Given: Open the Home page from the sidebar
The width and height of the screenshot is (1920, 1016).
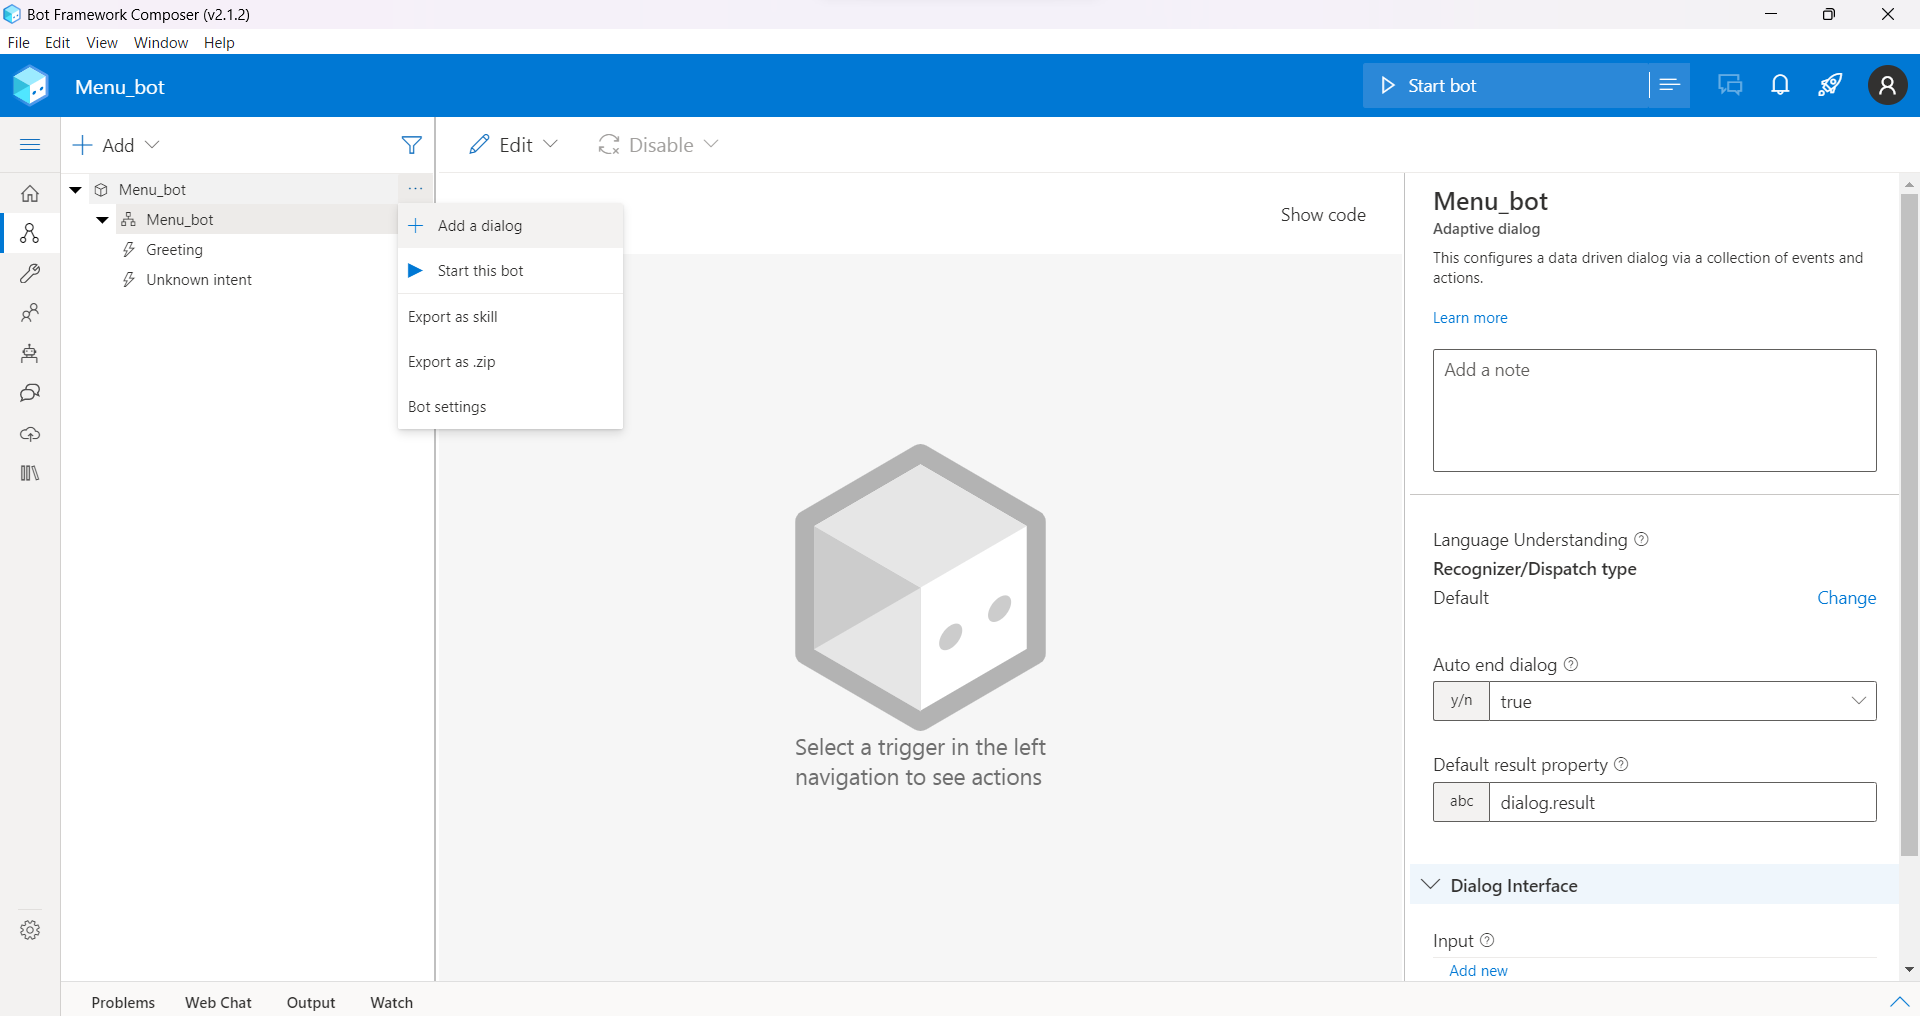Looking at the screenshot, I should pyautogui.click(x=31, y=193).
